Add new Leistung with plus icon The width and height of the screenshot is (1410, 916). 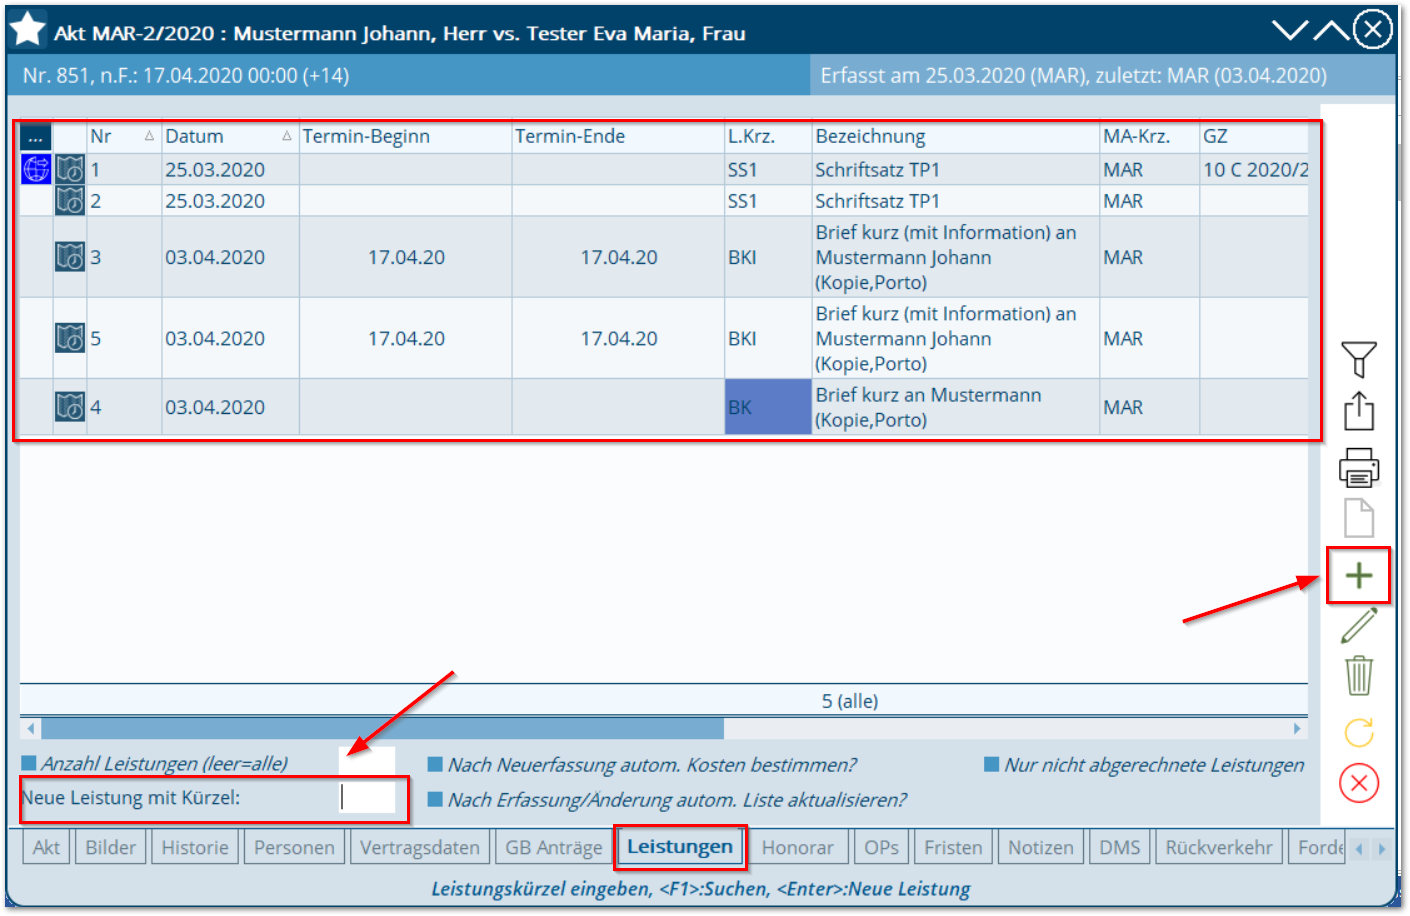click(1358, 575)
